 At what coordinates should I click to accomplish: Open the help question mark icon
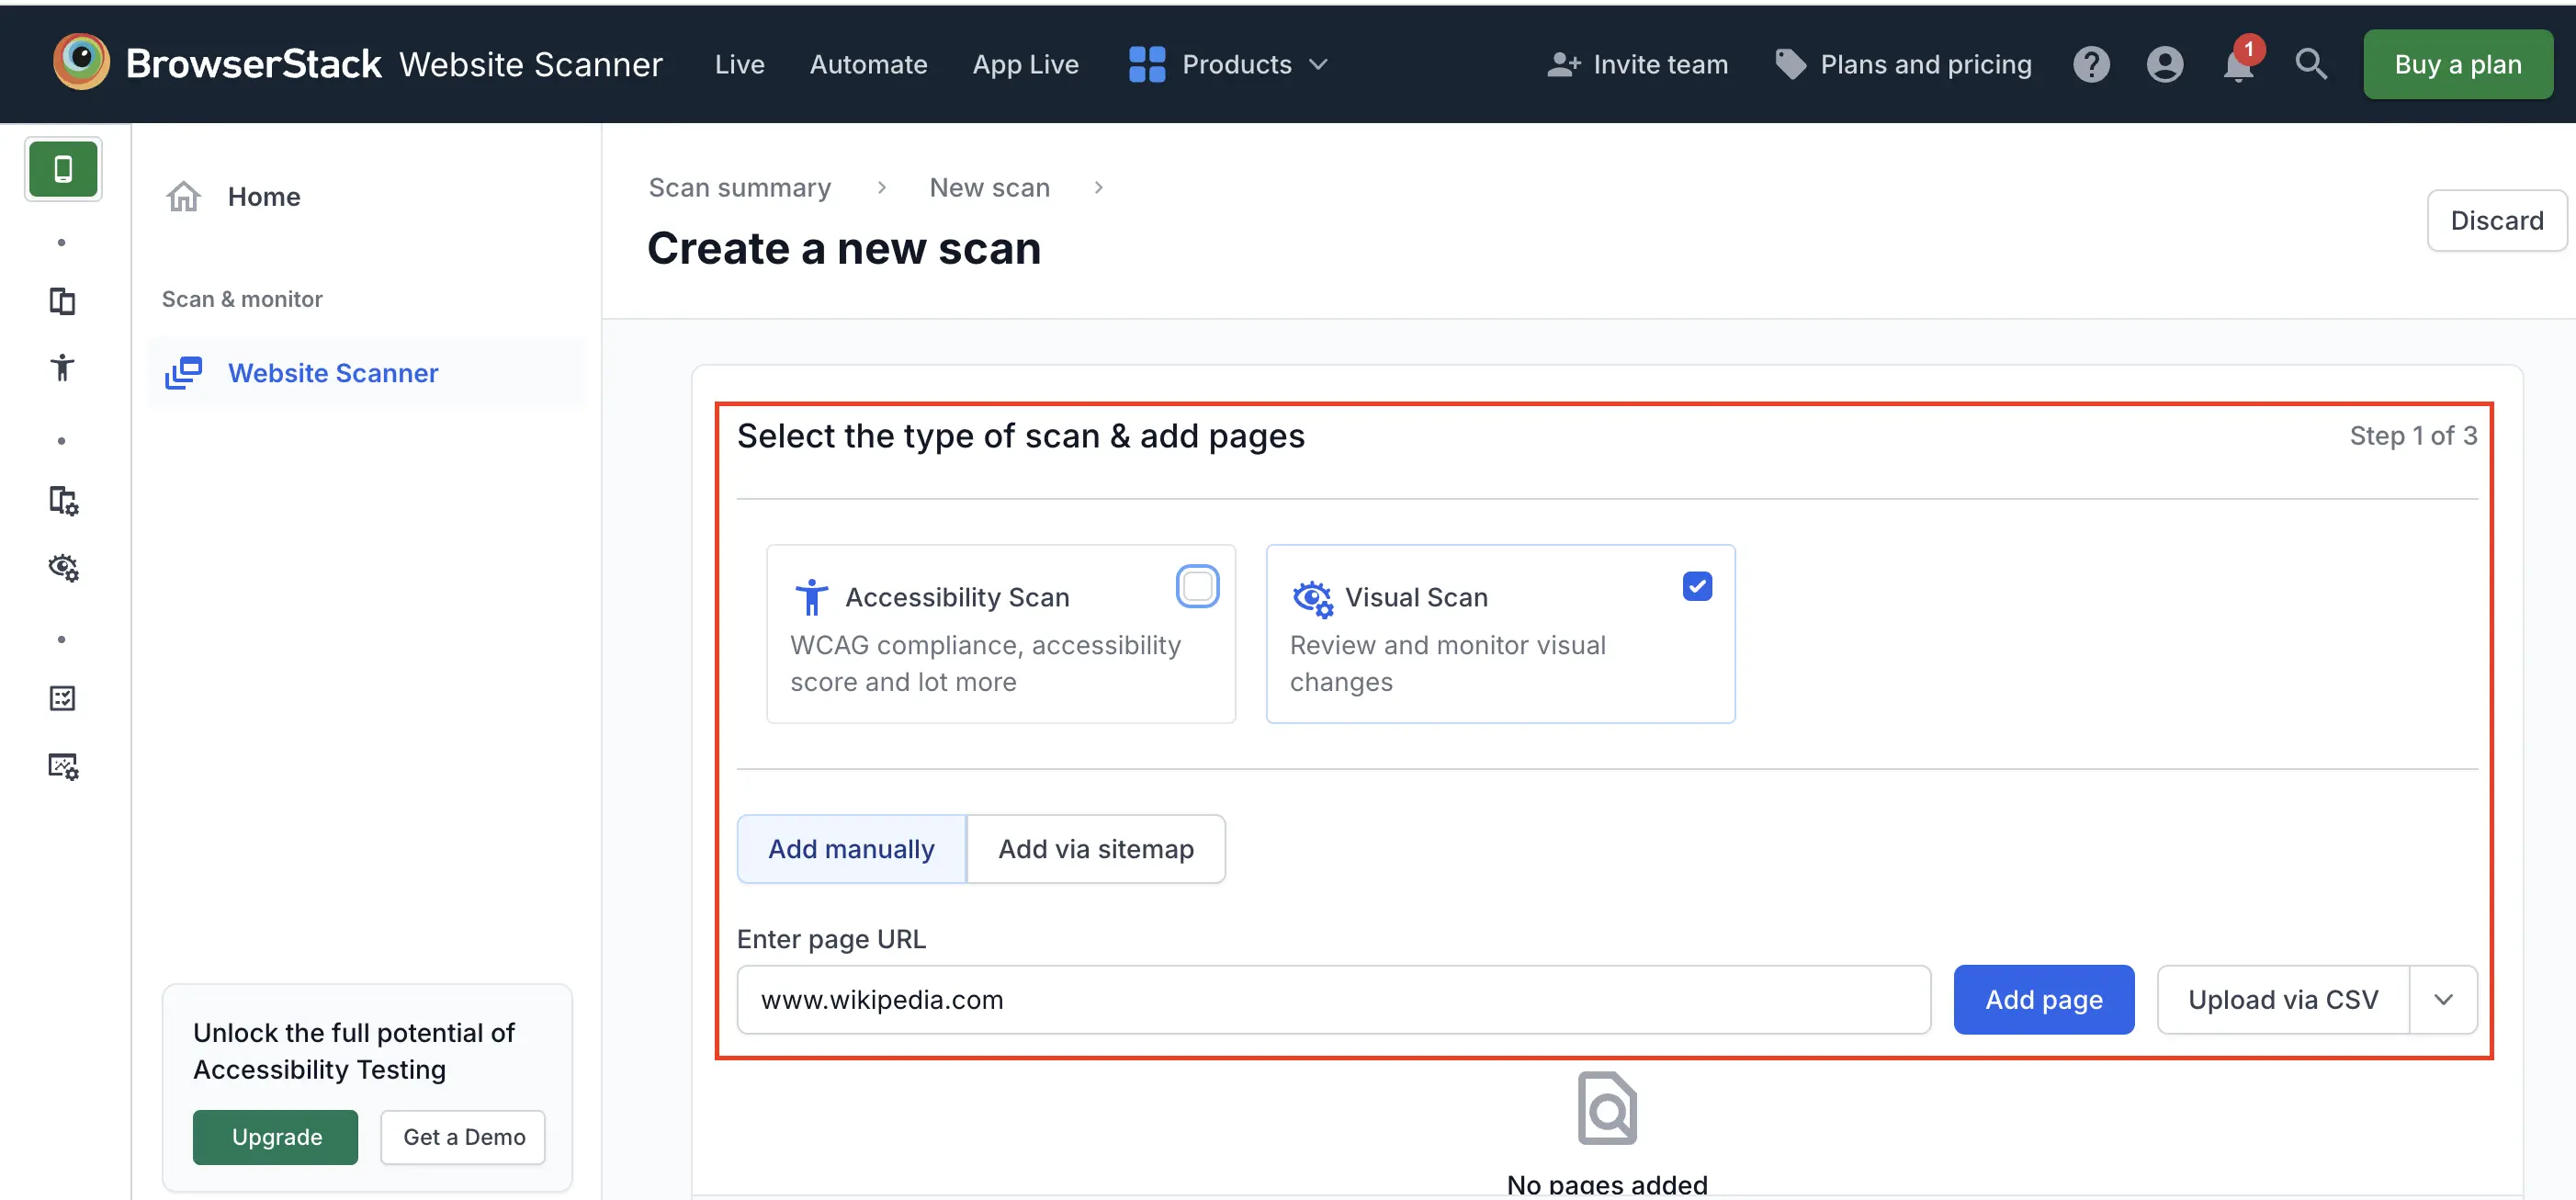coord(2091,64)
